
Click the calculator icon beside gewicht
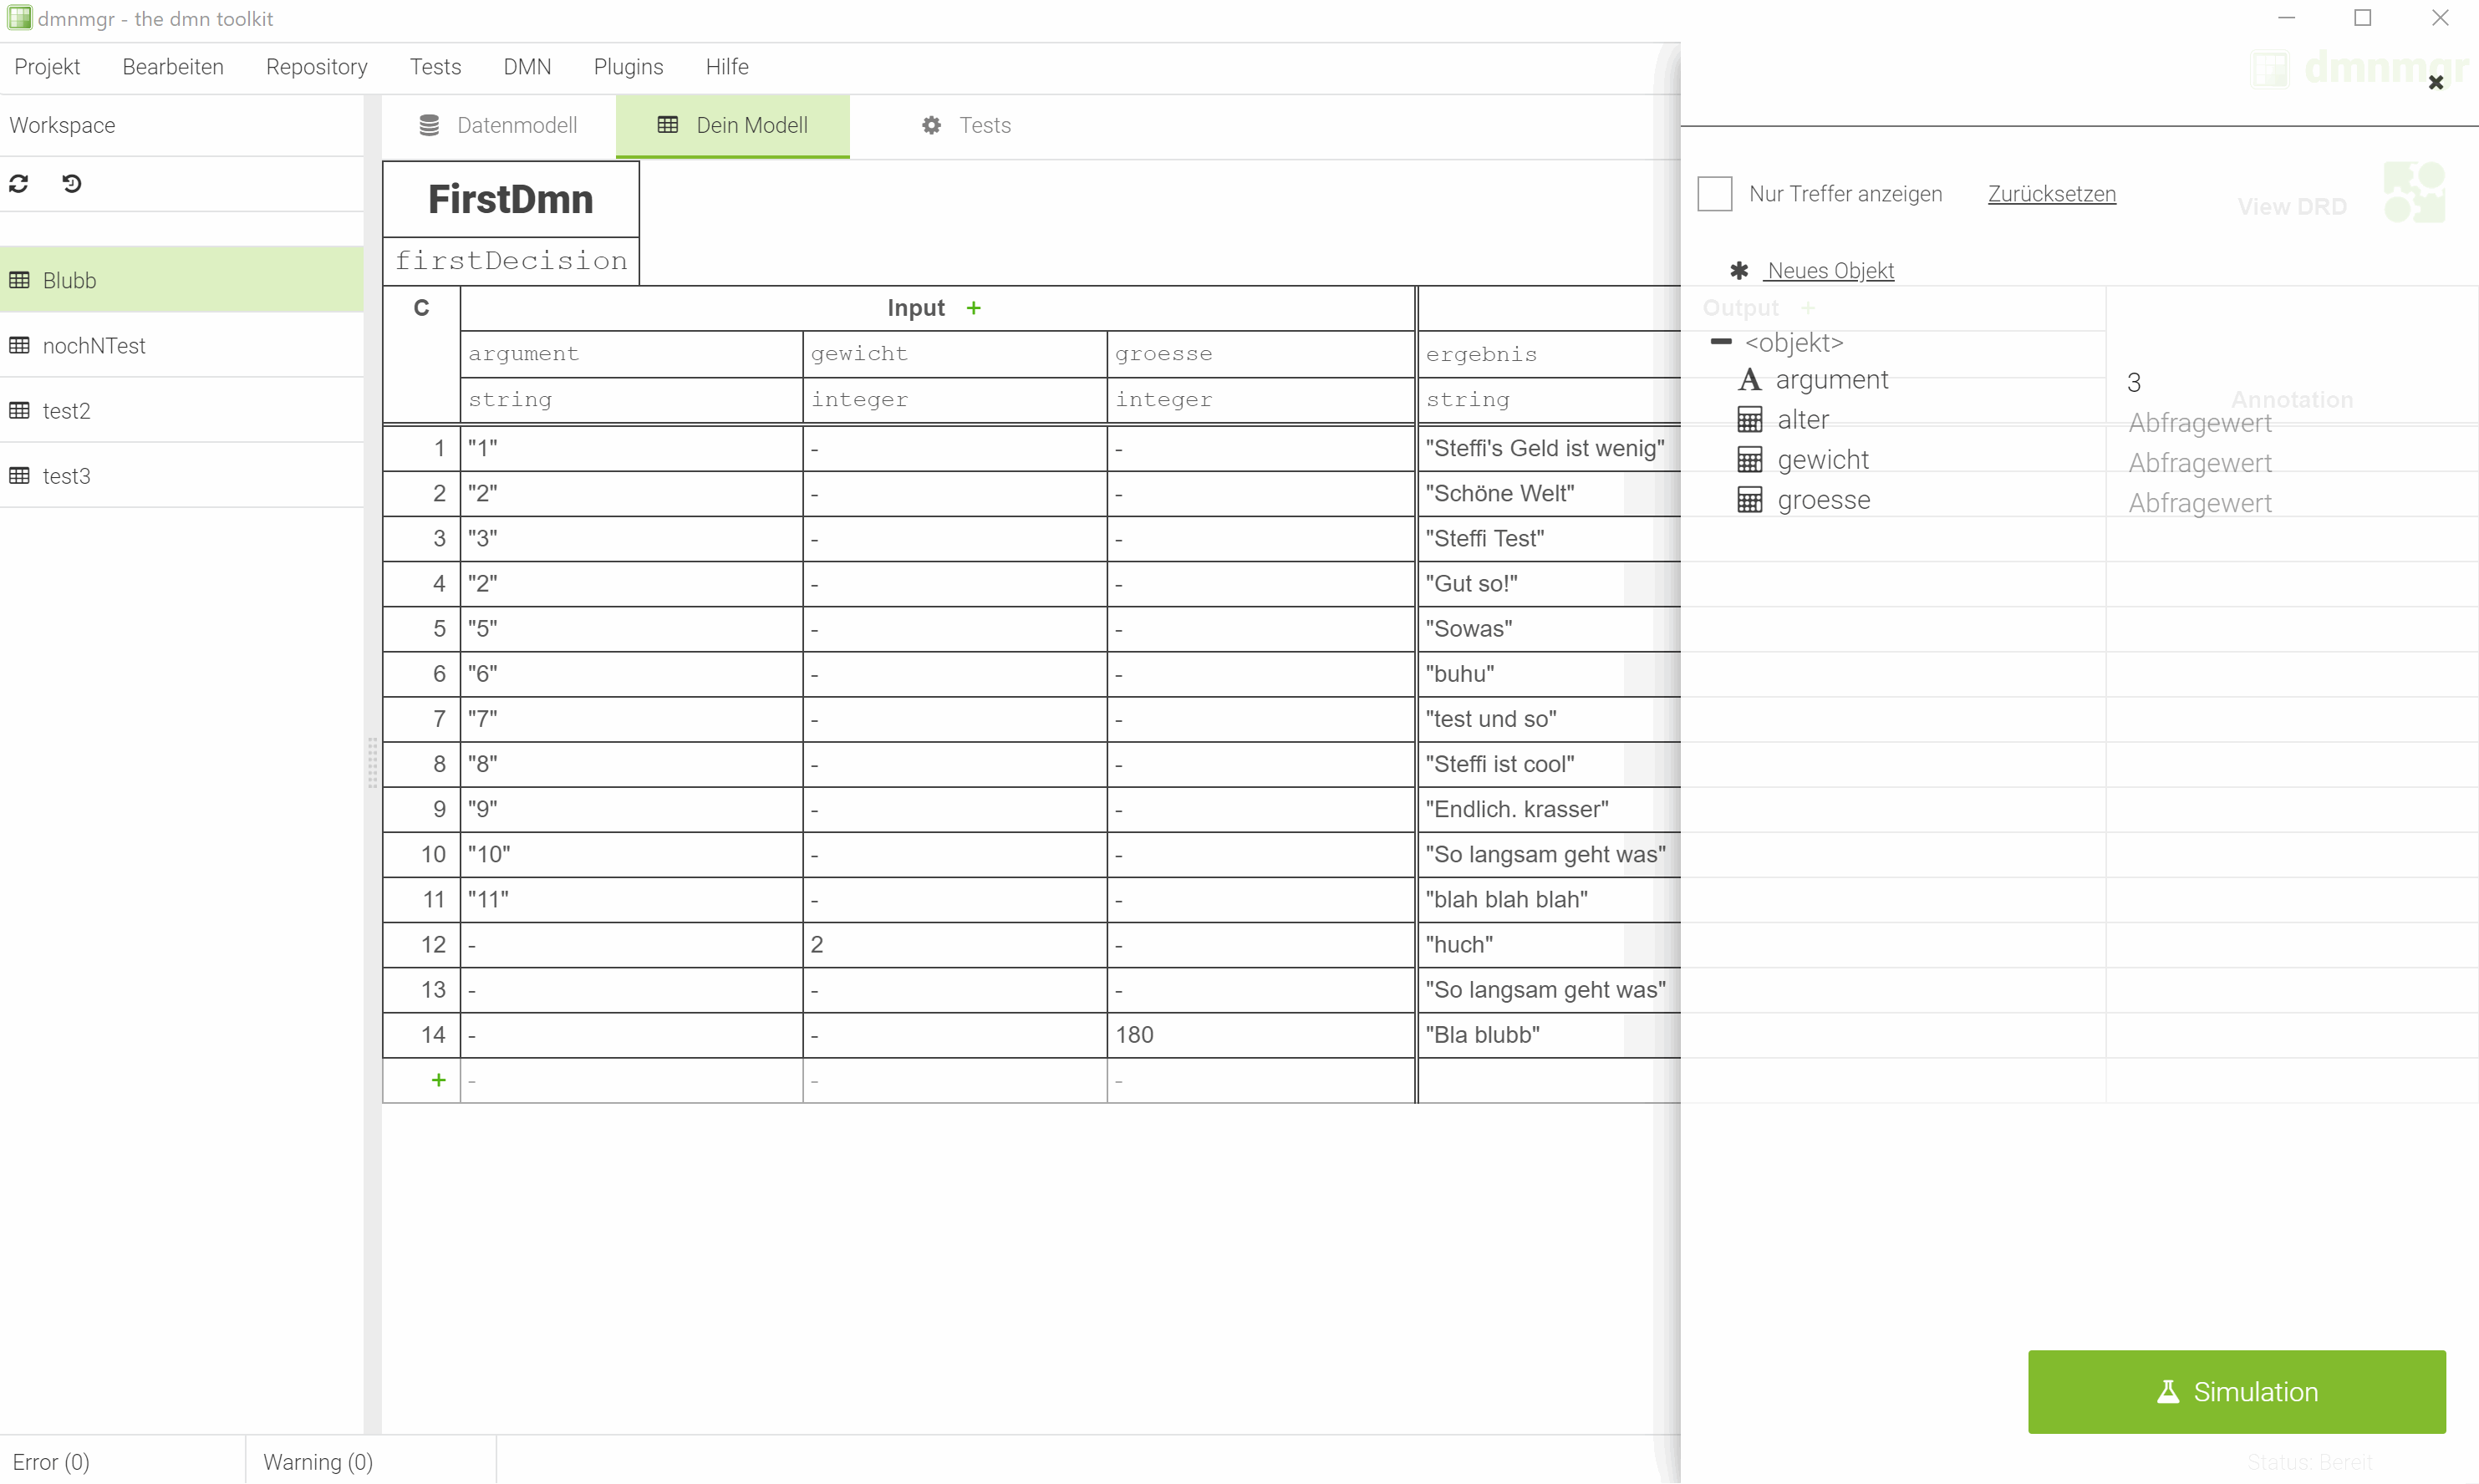(1749, 460)
